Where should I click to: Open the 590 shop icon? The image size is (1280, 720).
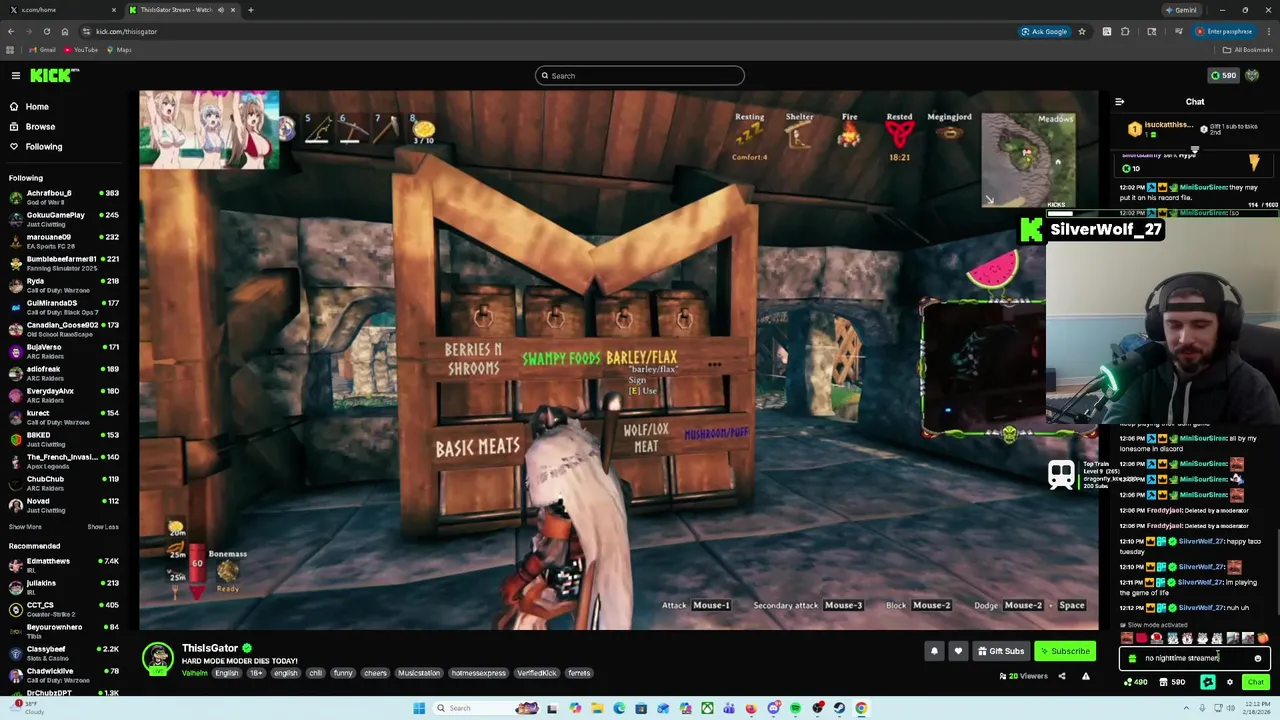pos(1171,682)
